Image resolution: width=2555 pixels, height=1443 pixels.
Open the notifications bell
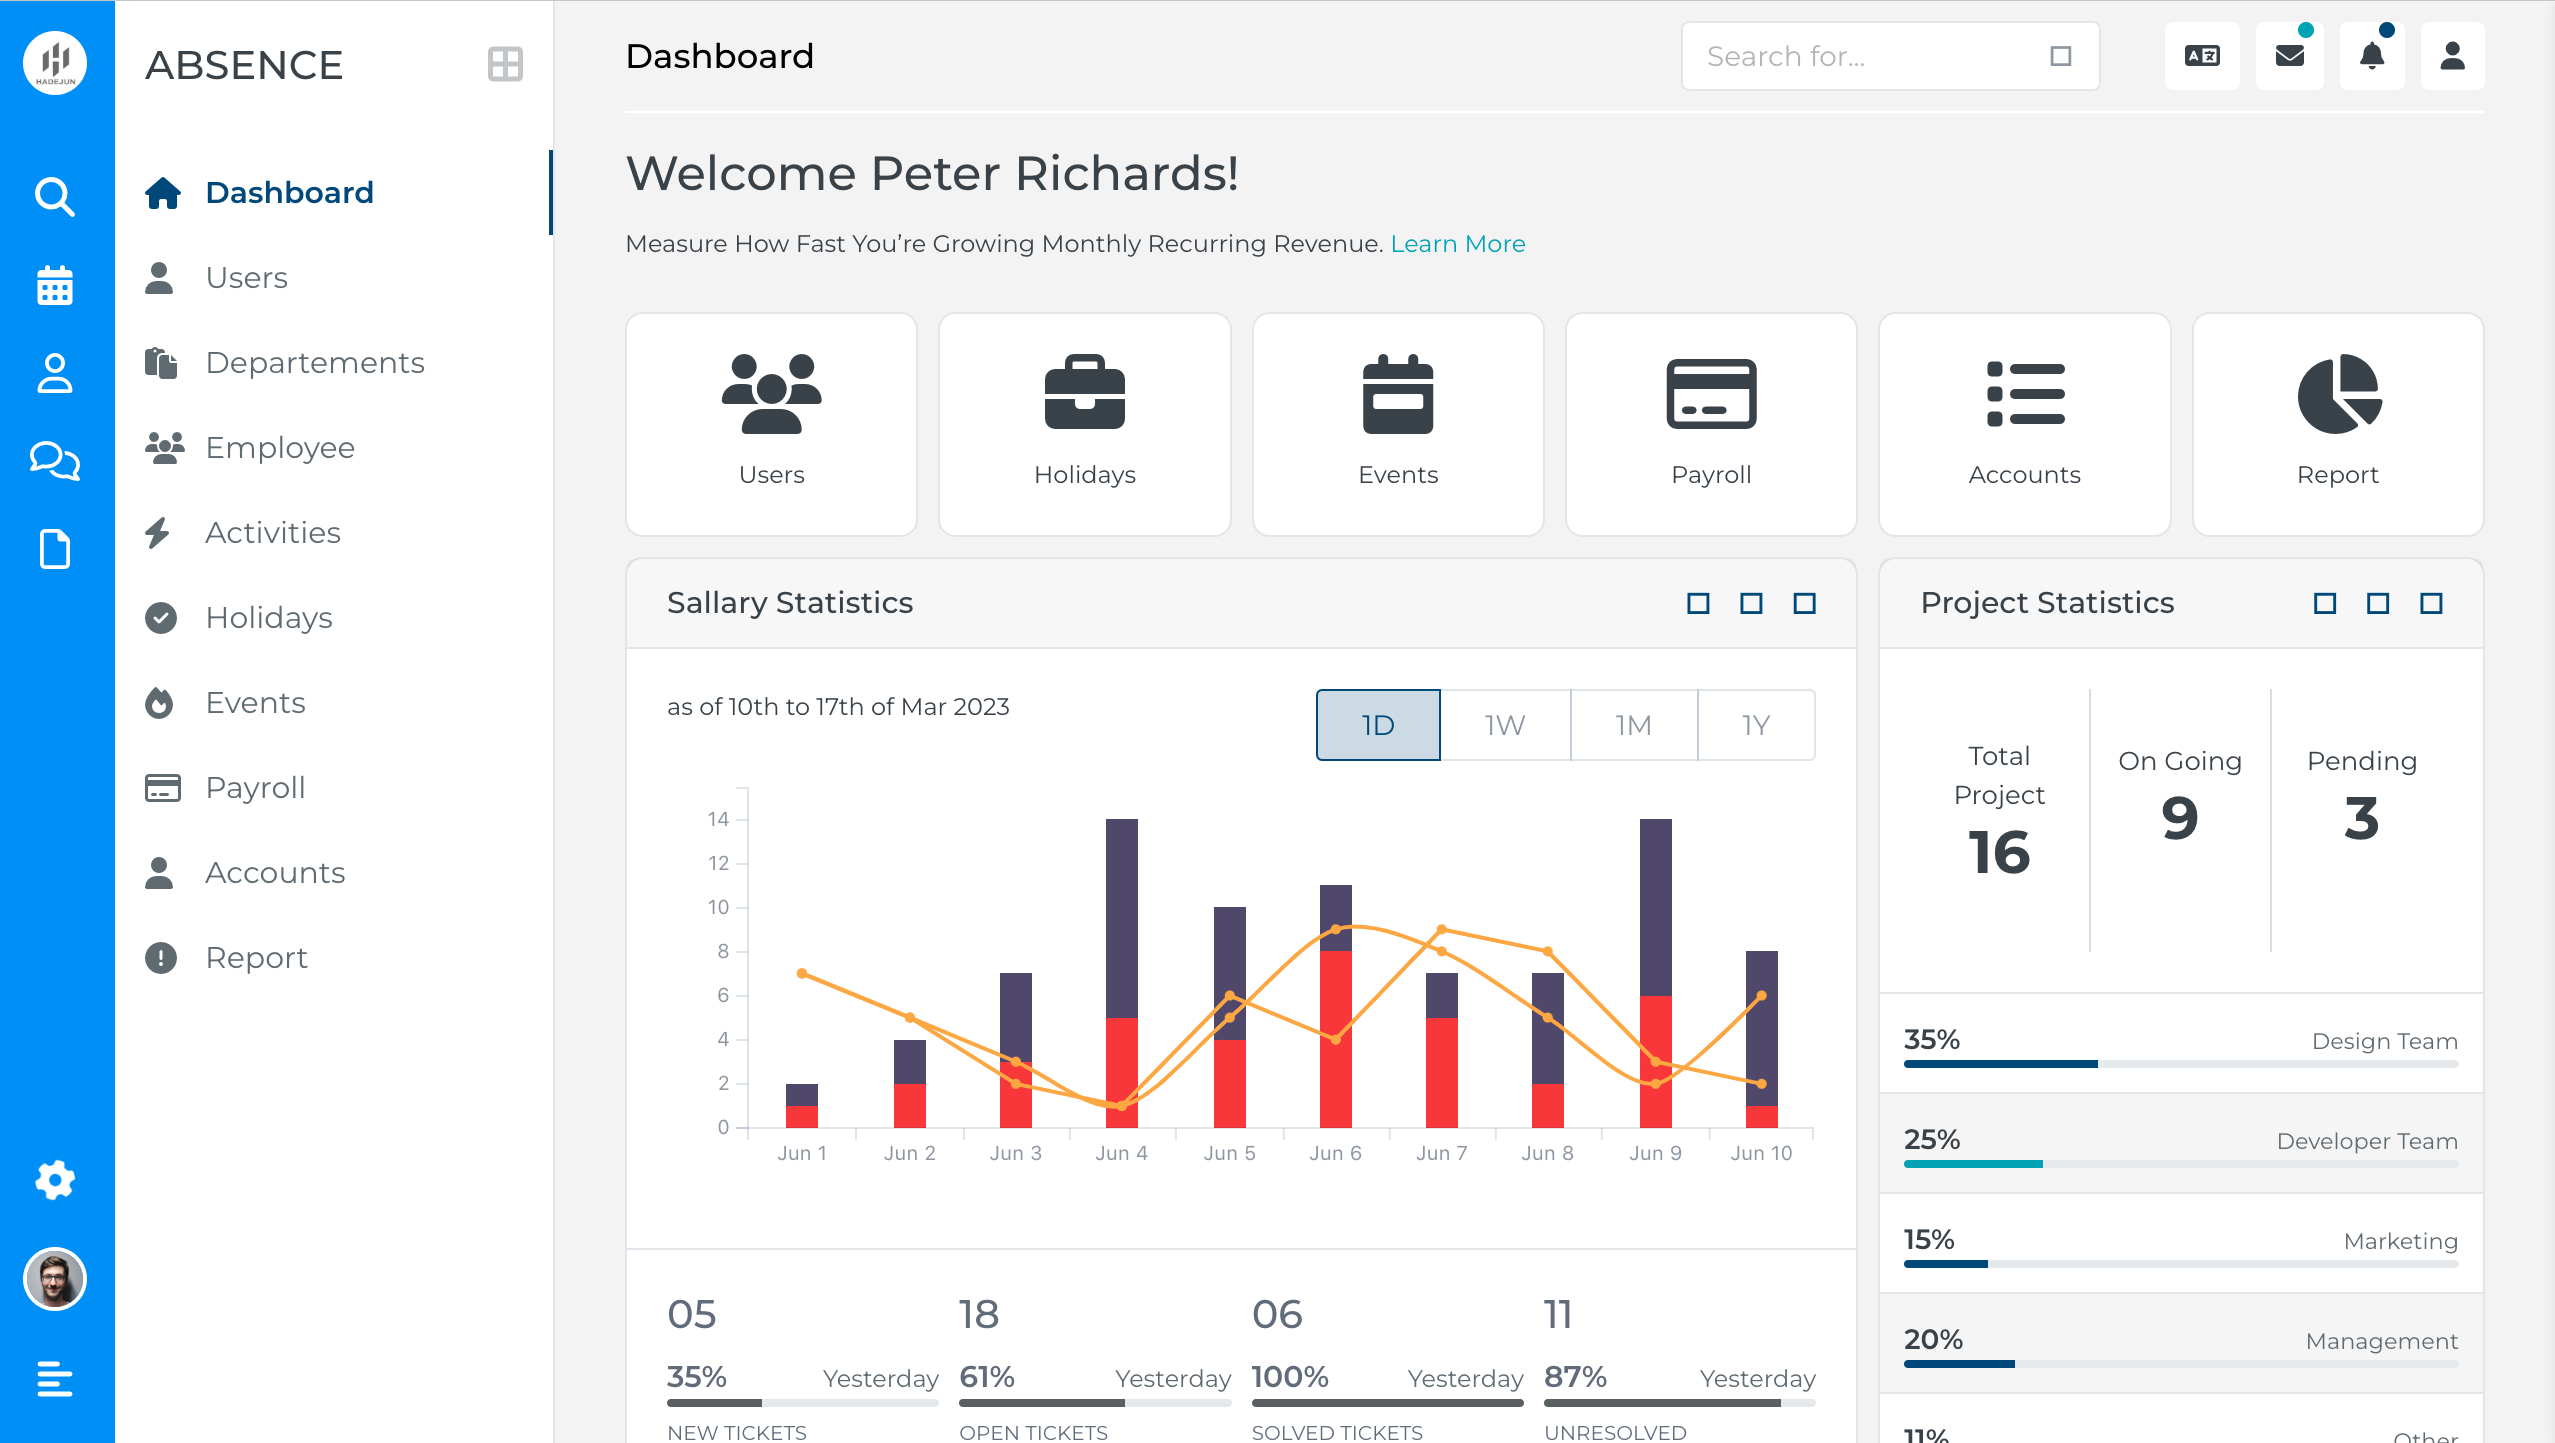(2372, 56)
